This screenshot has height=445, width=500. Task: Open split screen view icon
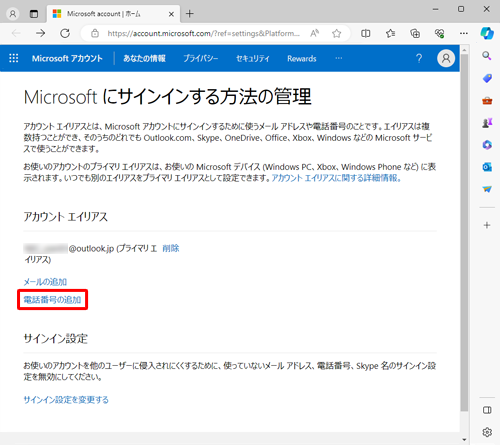point(366,33)
